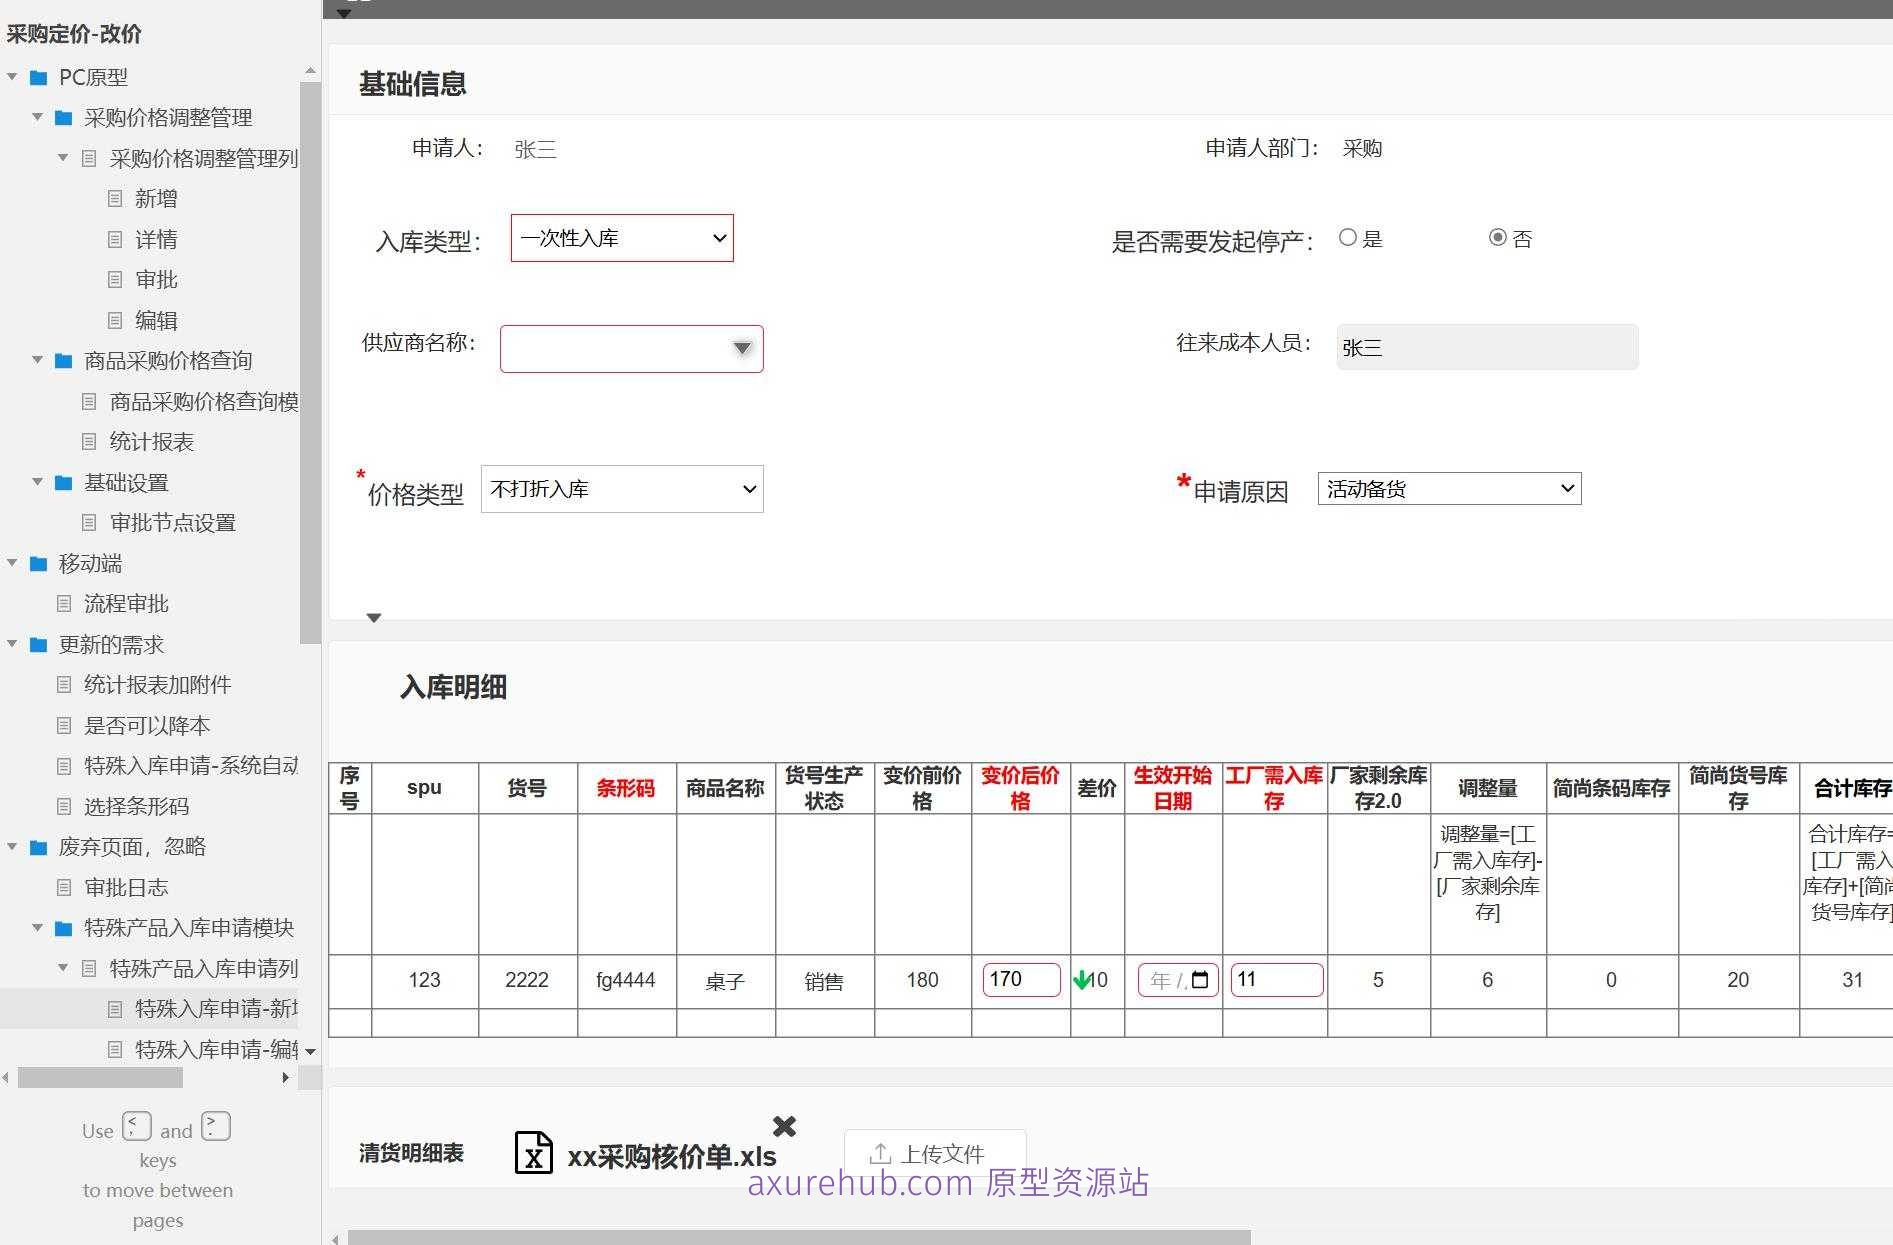Click the document icon beside 新增
The image size is (1893, 1245).
[x=113, y=198]
